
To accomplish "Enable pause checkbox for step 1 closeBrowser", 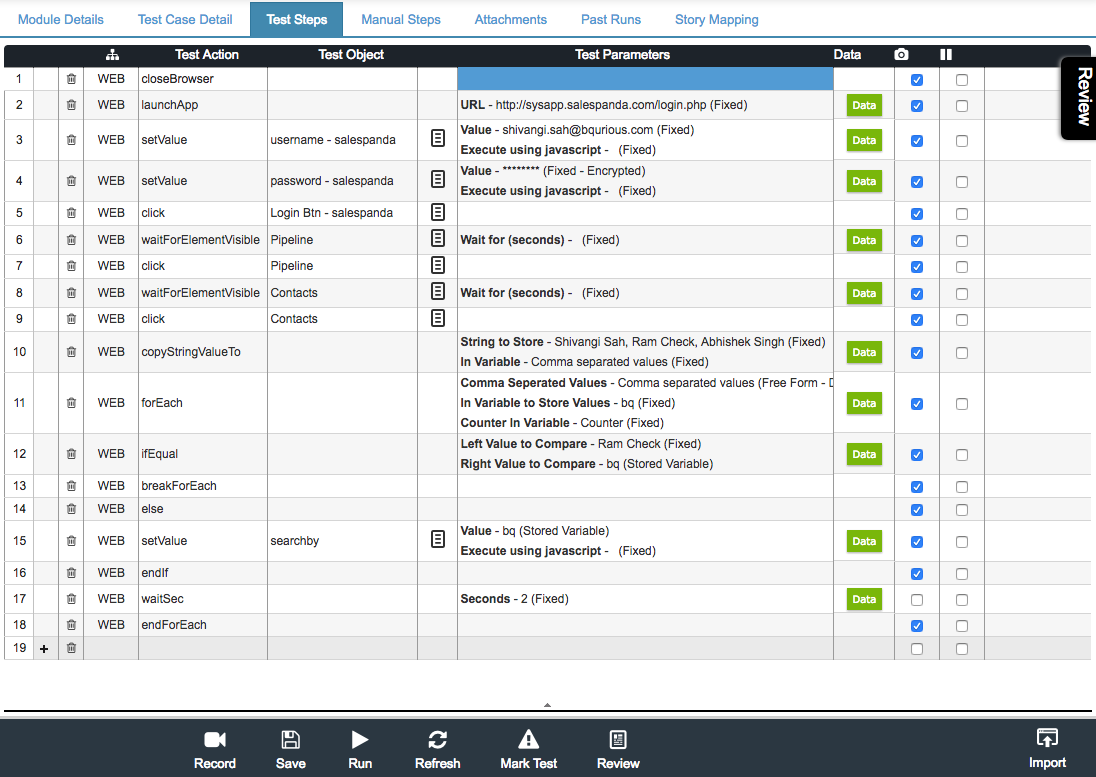I will [x=962, y=80].
